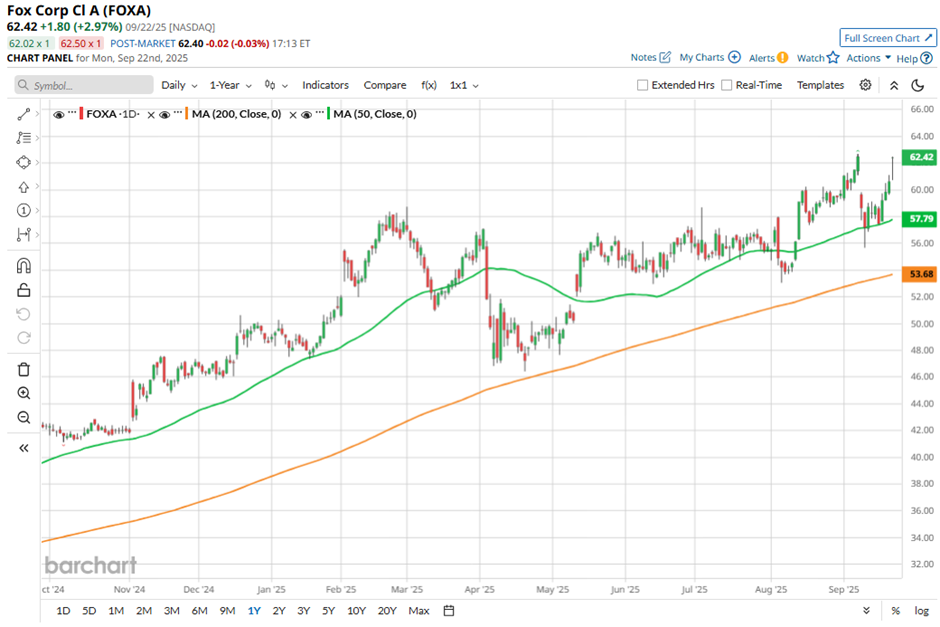Viewport: 940px width, 627px height.
Task: Click the lock drawings icon
Action: [x=24, y=290]
